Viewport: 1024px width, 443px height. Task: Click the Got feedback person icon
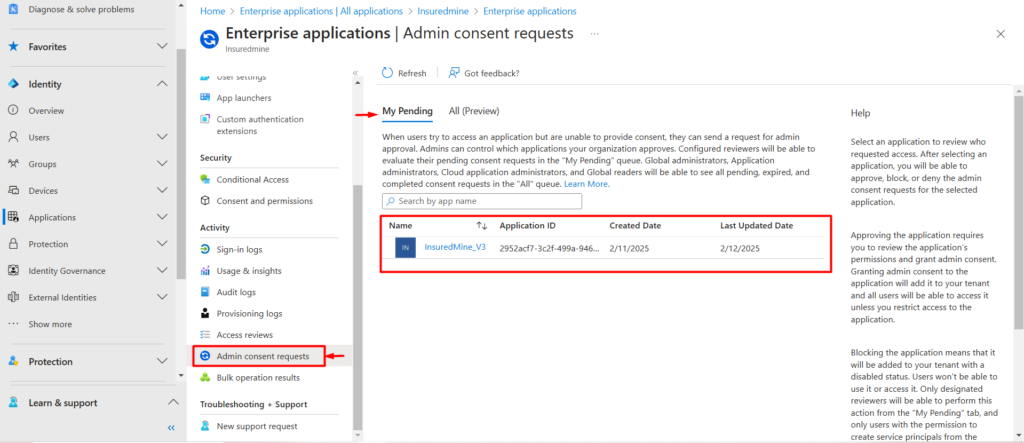tap(454, 73)
